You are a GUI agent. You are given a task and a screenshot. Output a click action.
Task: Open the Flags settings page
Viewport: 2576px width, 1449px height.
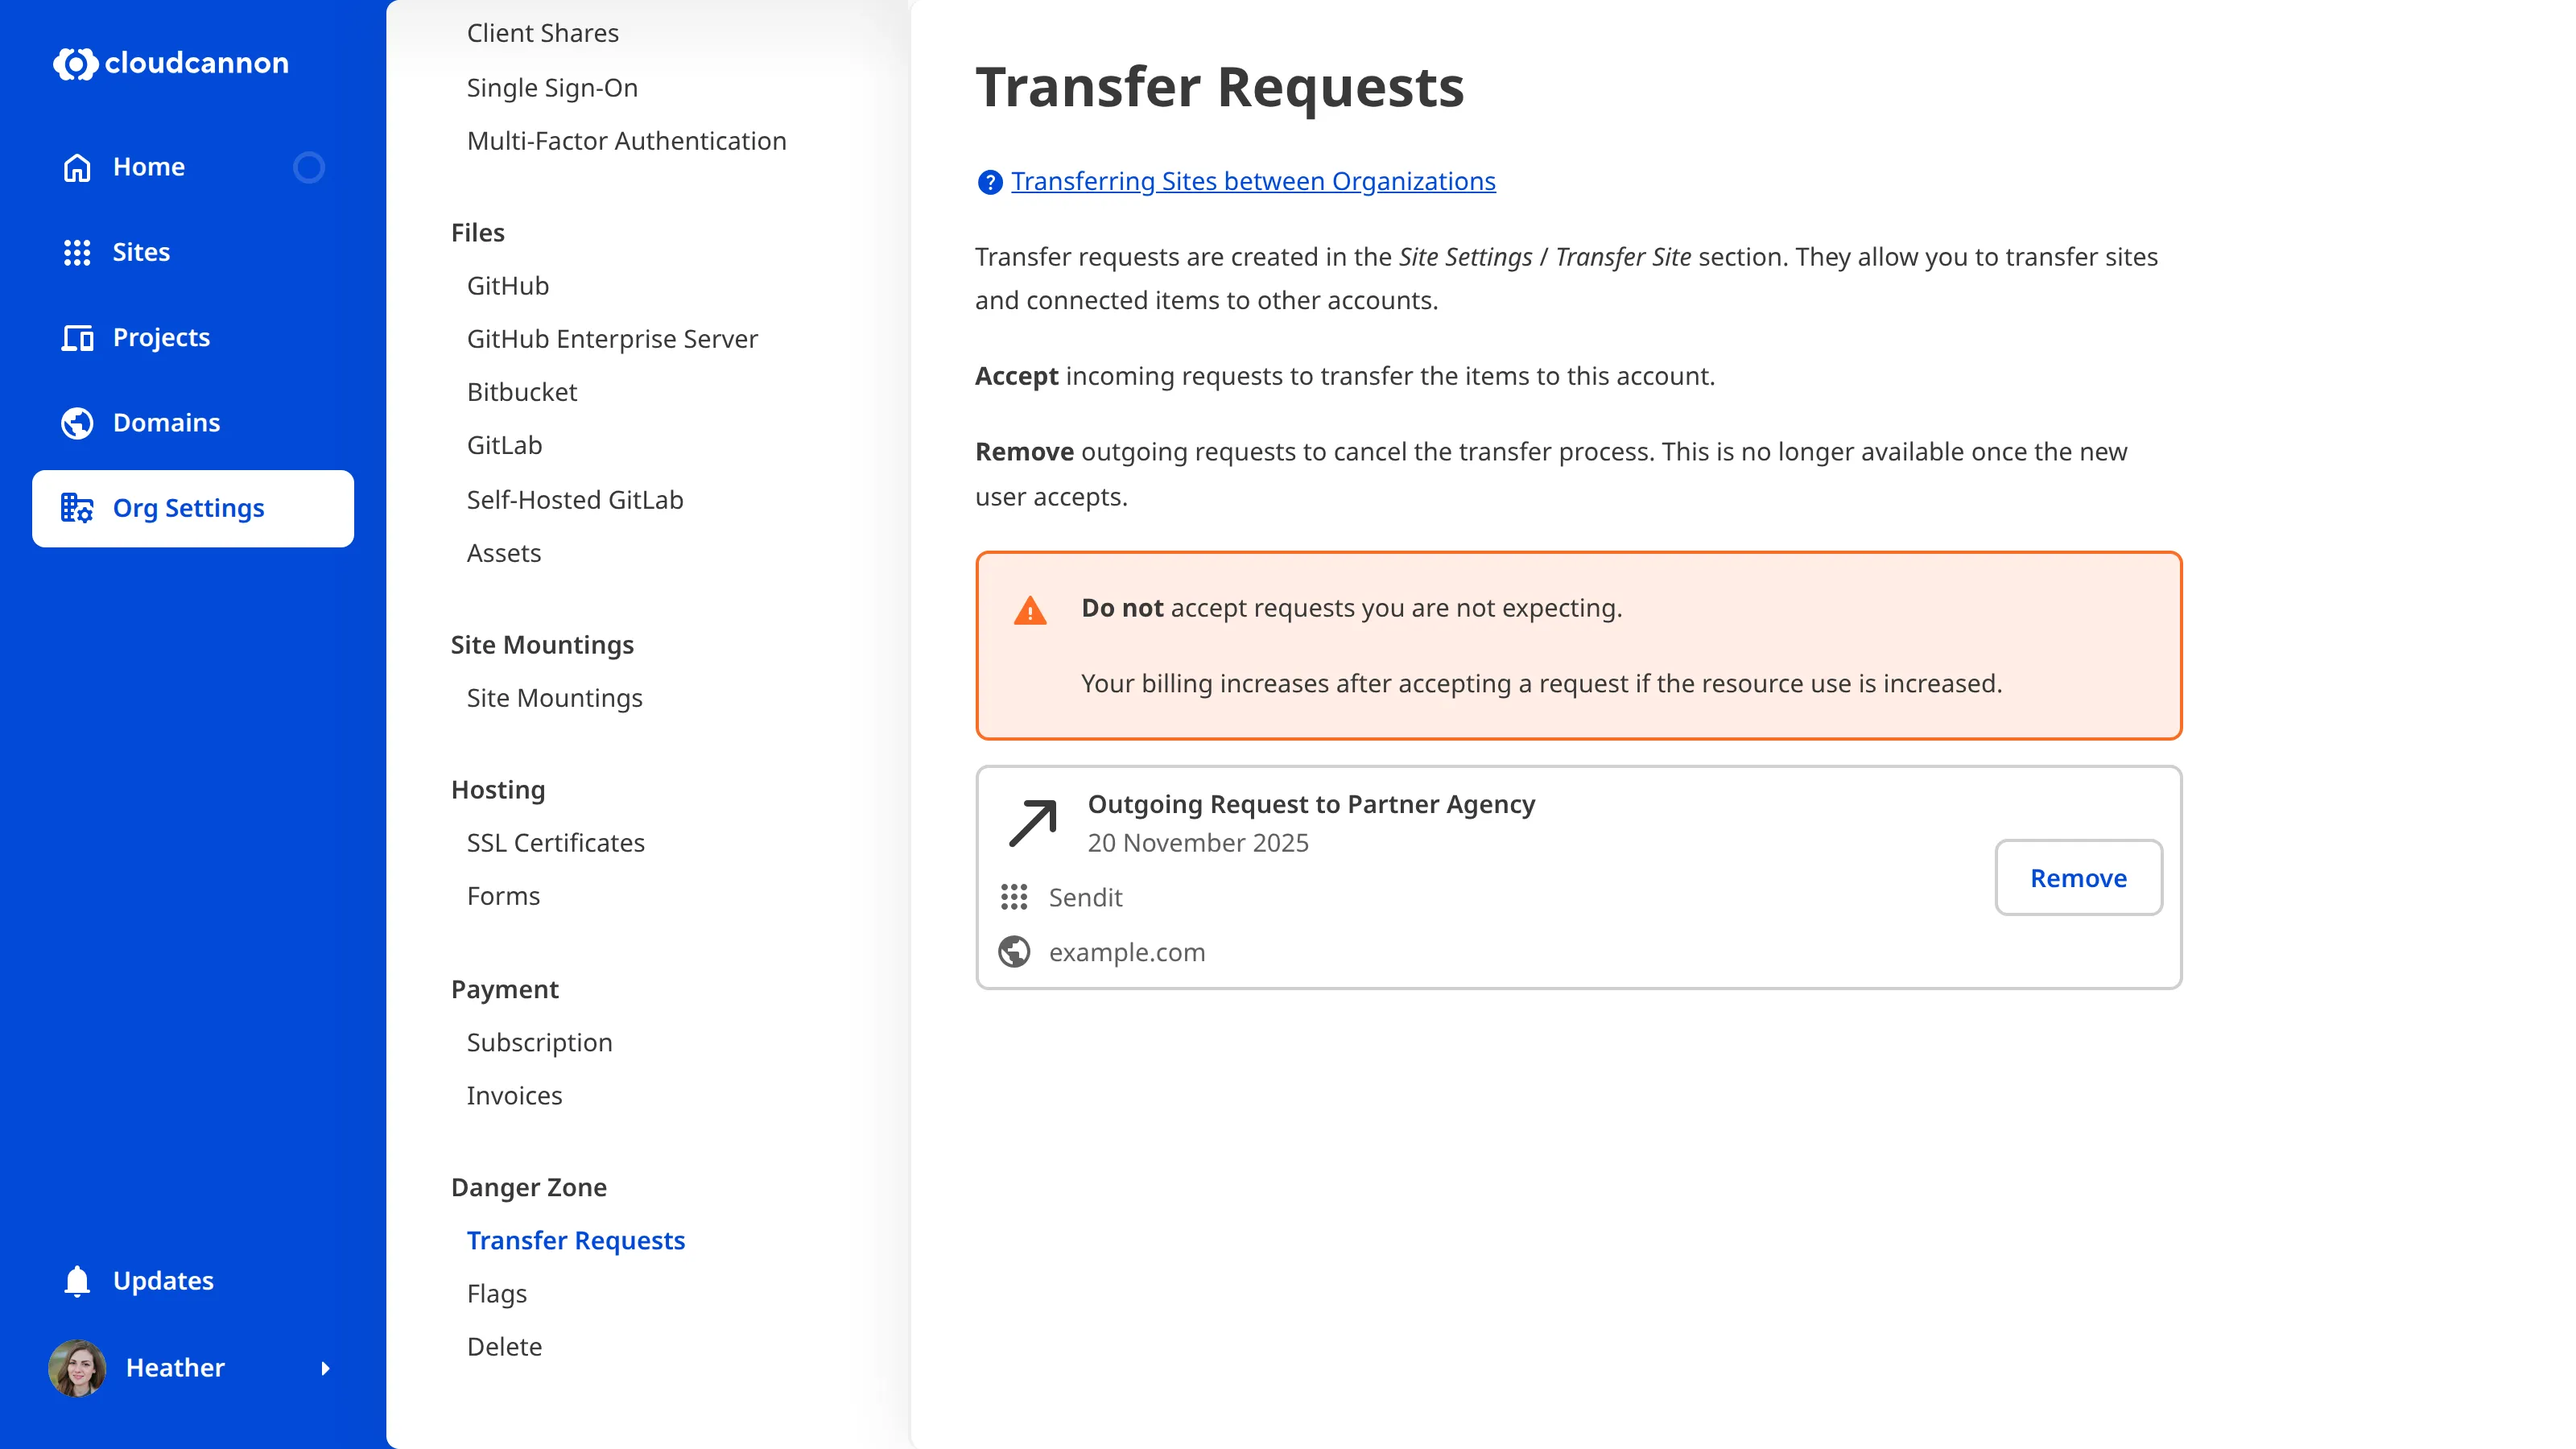[496, 1293]
